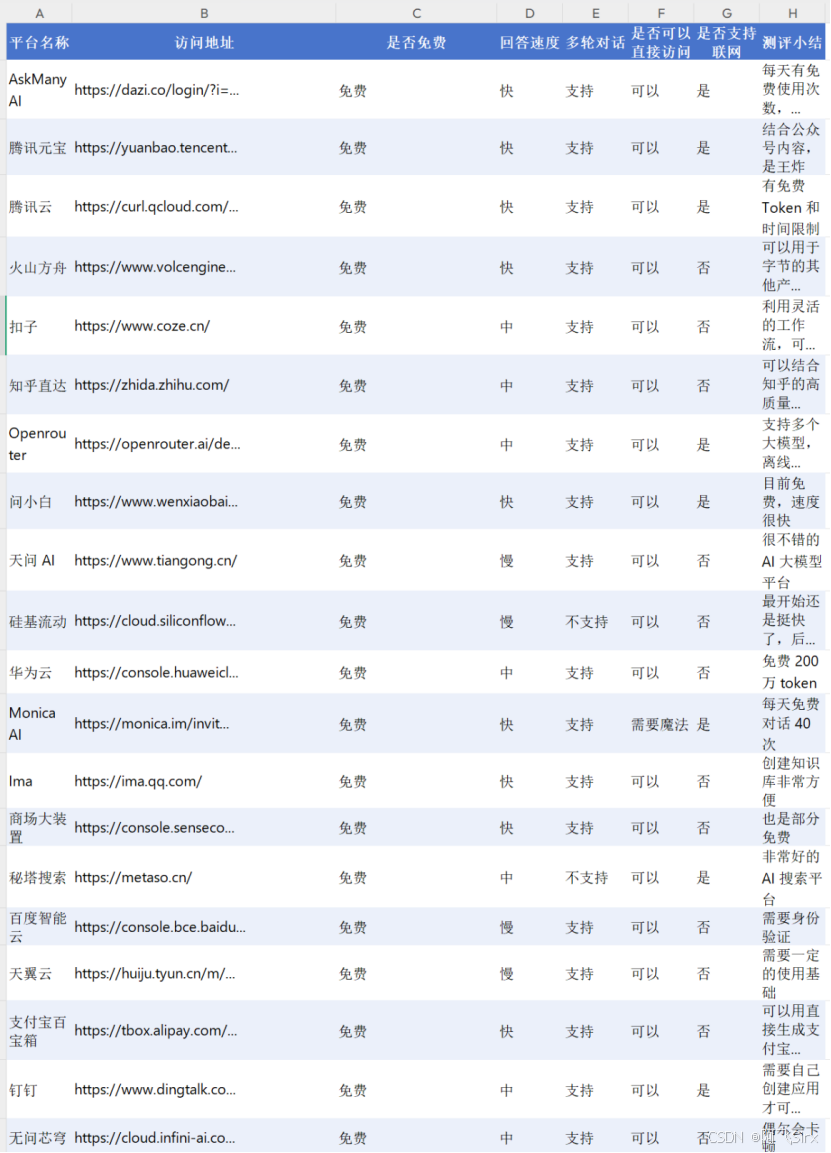Screen dimensions: 831x1153
Task: Select the 秘塔搜索 name cell
Action: pyautogui.click(x=39, y=877)
